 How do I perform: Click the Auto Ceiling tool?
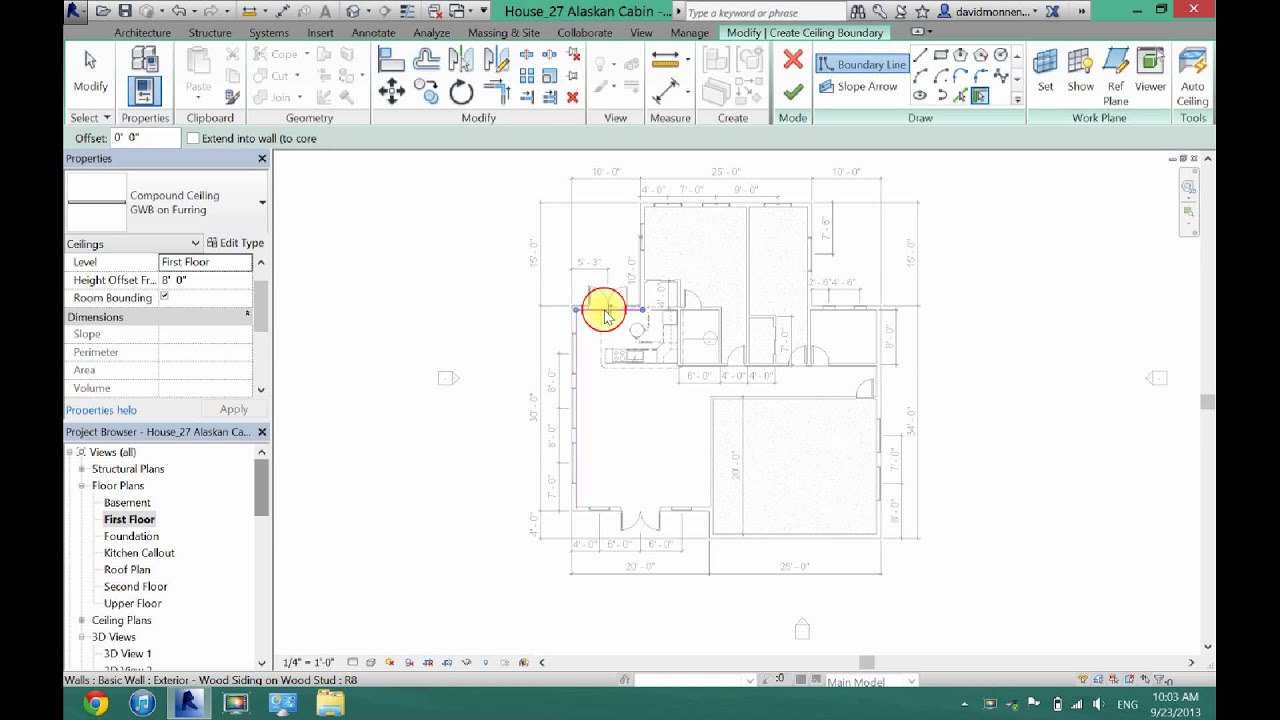coord(1192,77)
